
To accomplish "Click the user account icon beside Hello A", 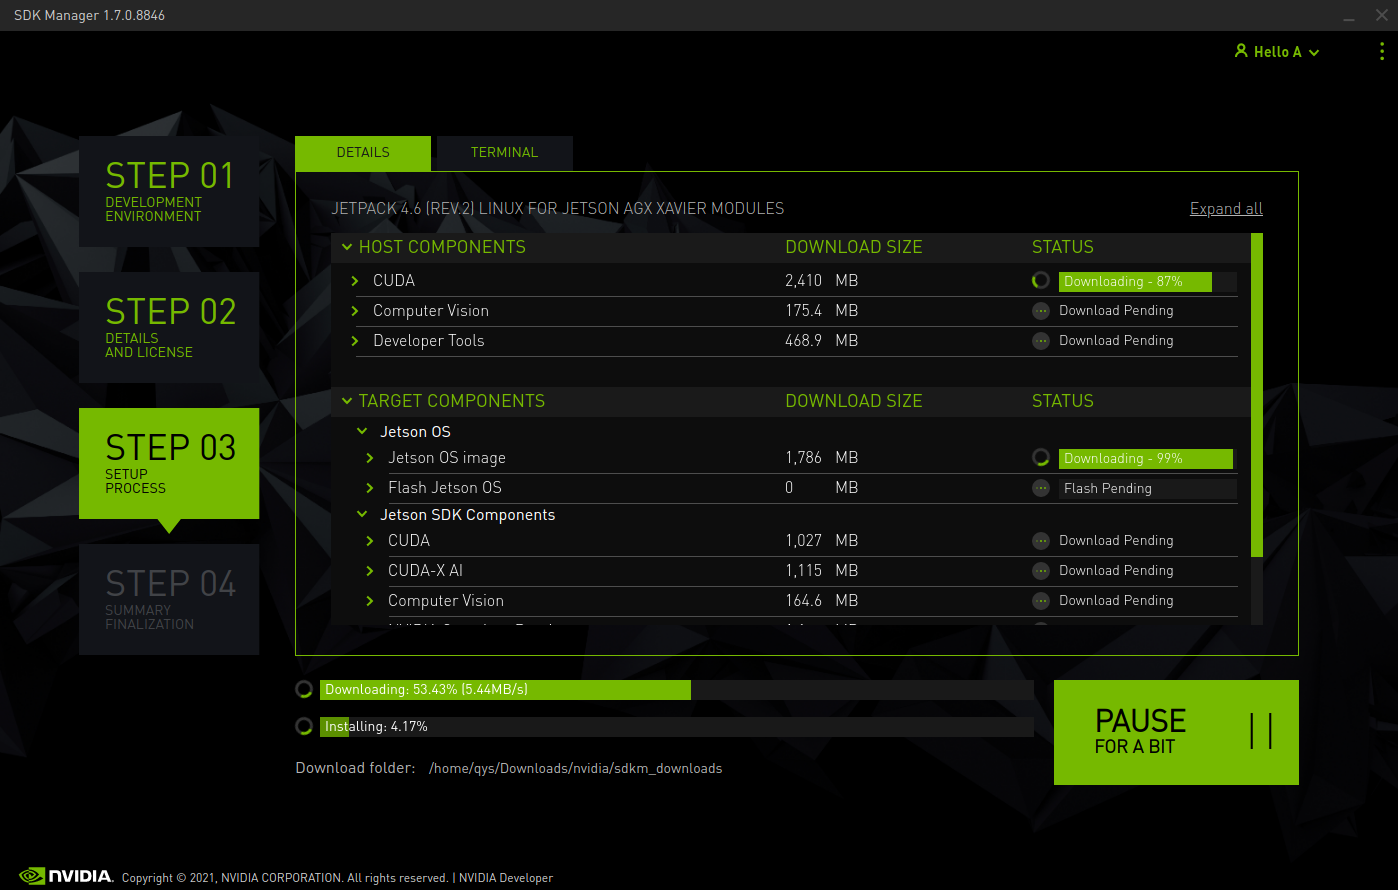I will (1241, 51).
